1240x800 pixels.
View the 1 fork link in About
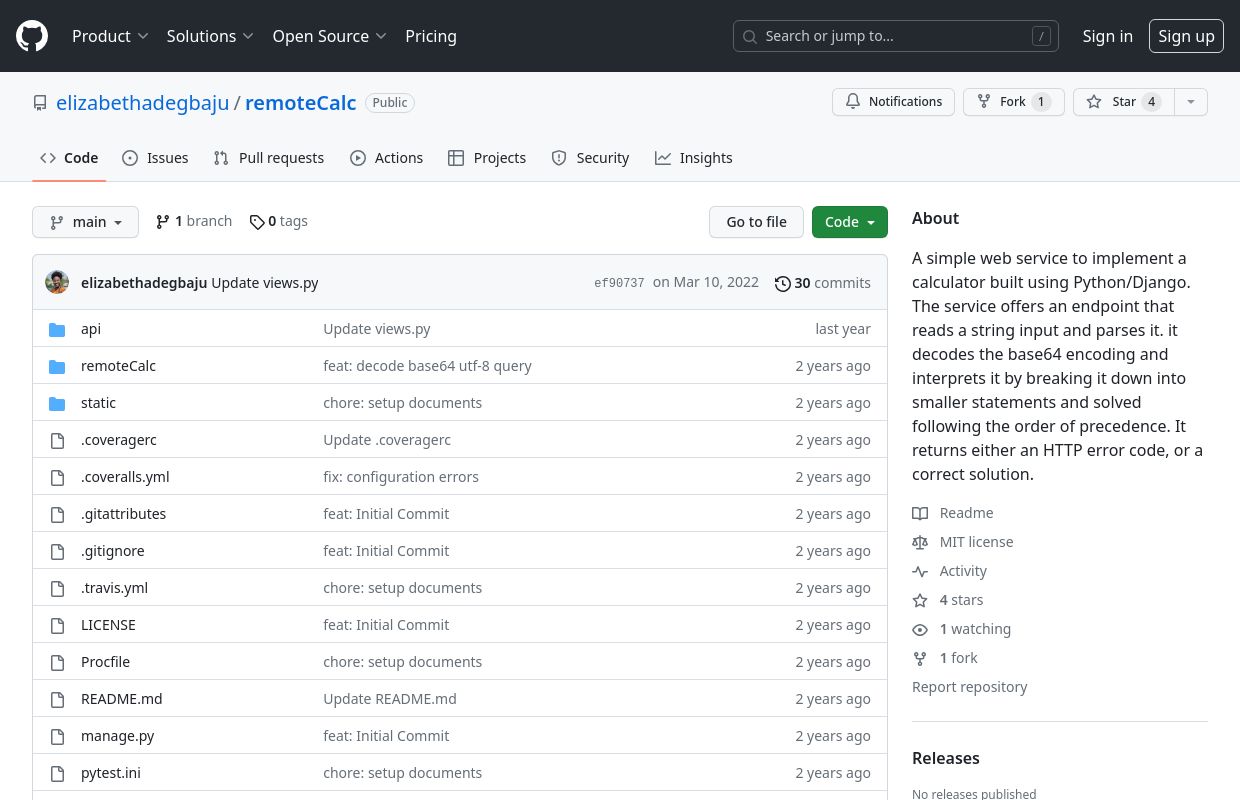tap(945, 658)
